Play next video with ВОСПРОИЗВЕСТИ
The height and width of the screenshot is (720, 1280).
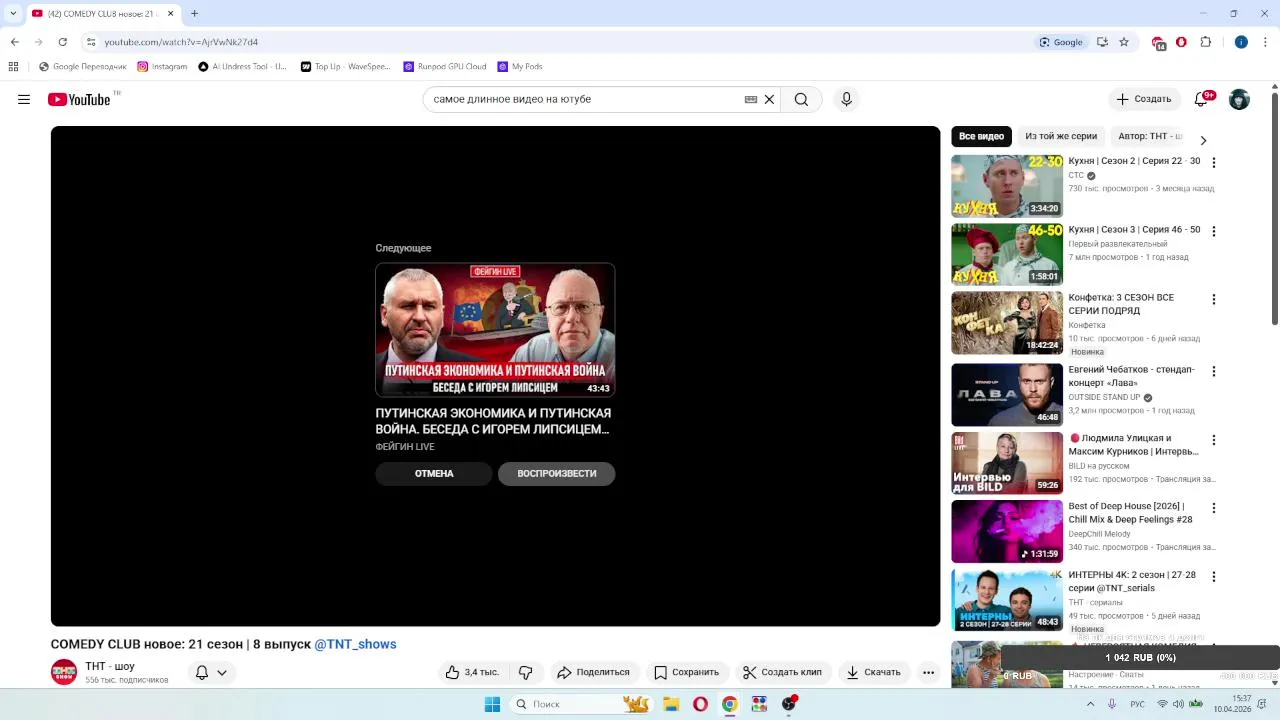557,474
